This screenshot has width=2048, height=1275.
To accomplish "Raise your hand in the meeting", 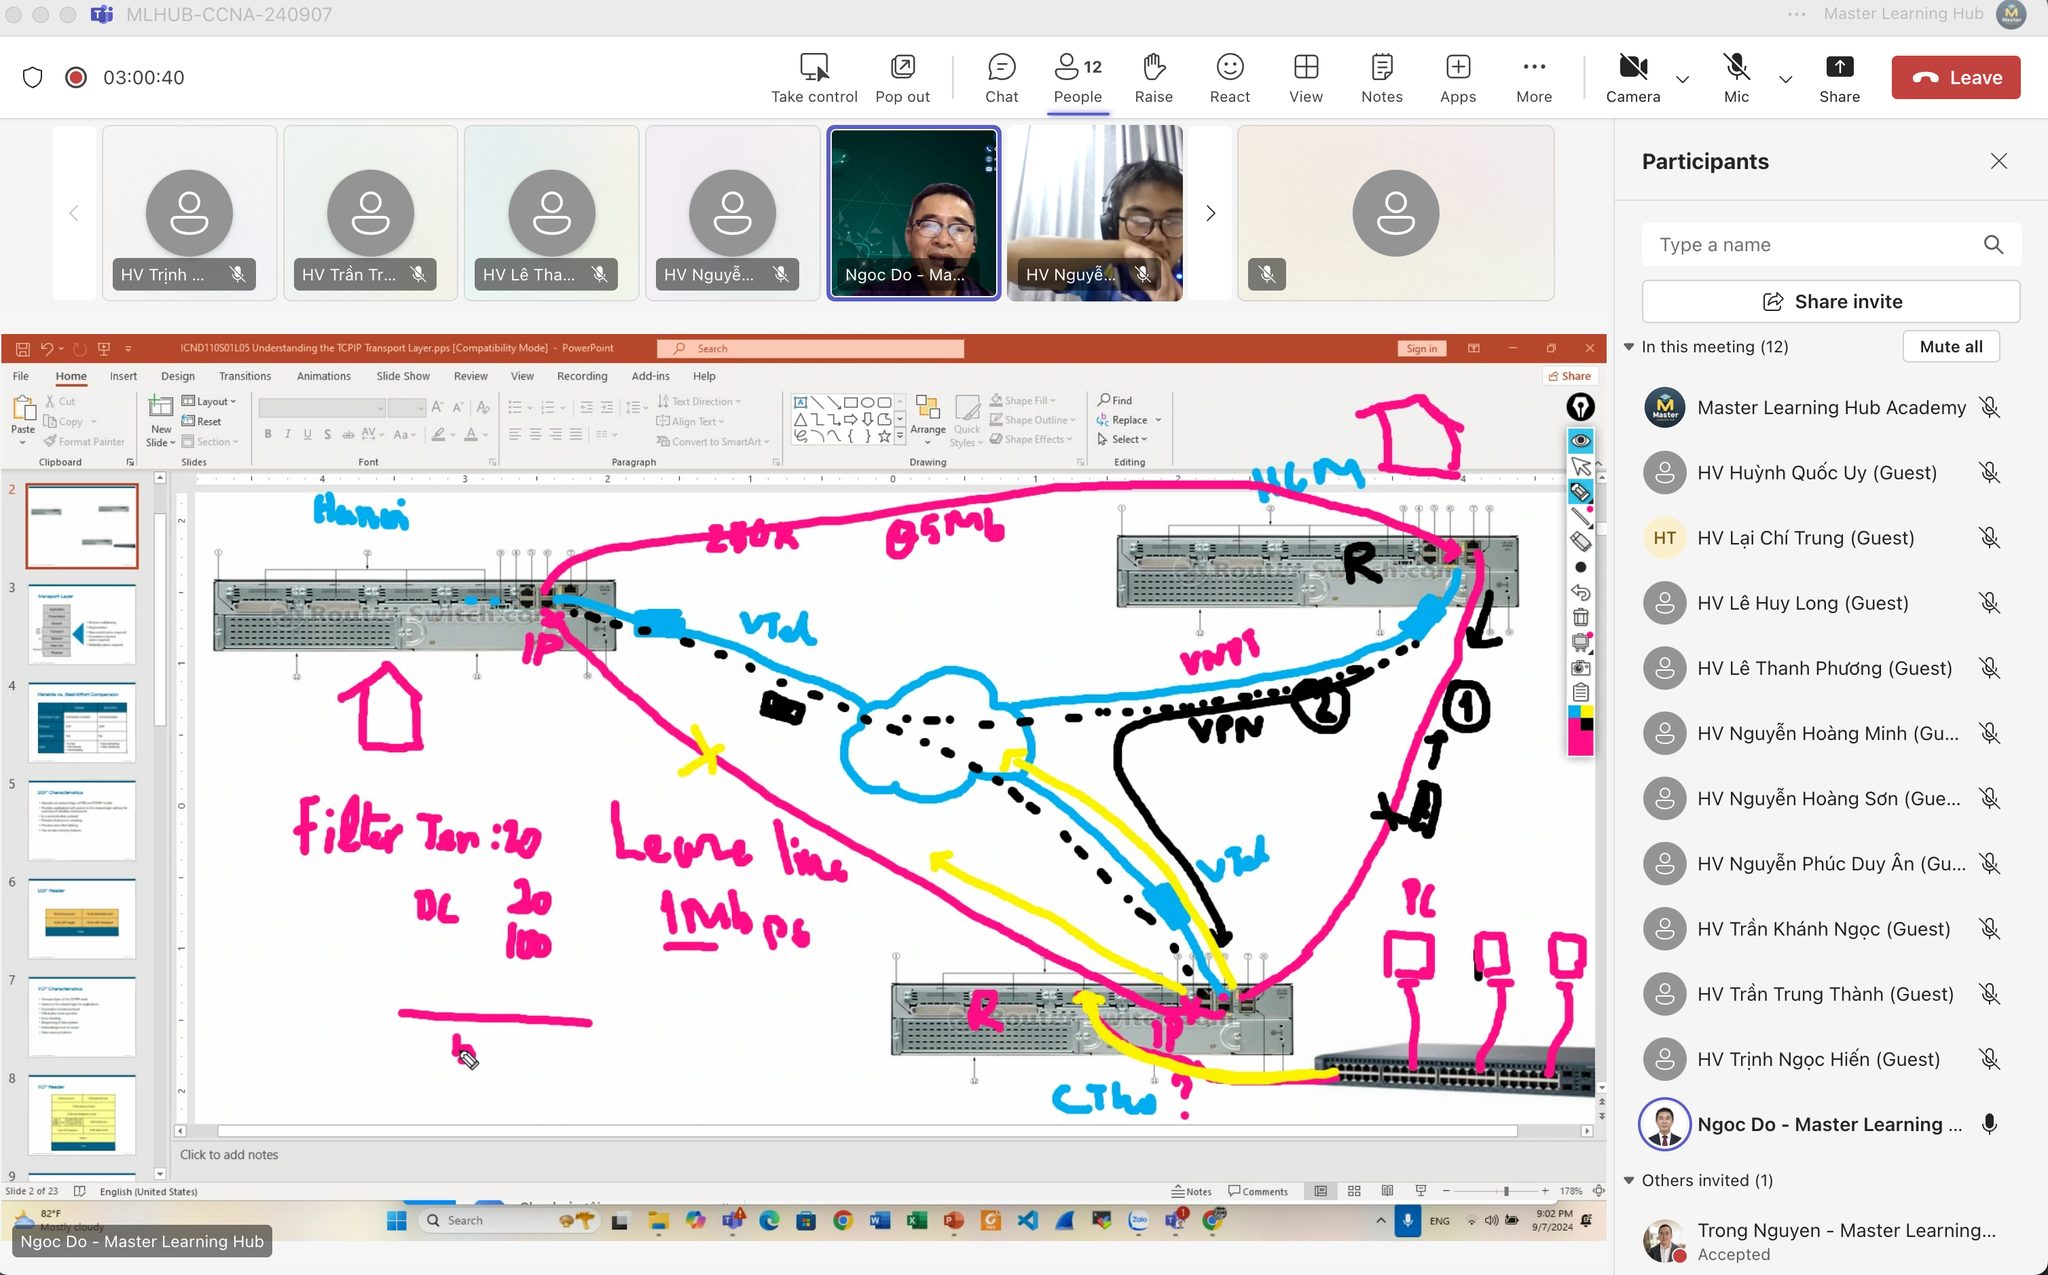I will point(1153,78).
